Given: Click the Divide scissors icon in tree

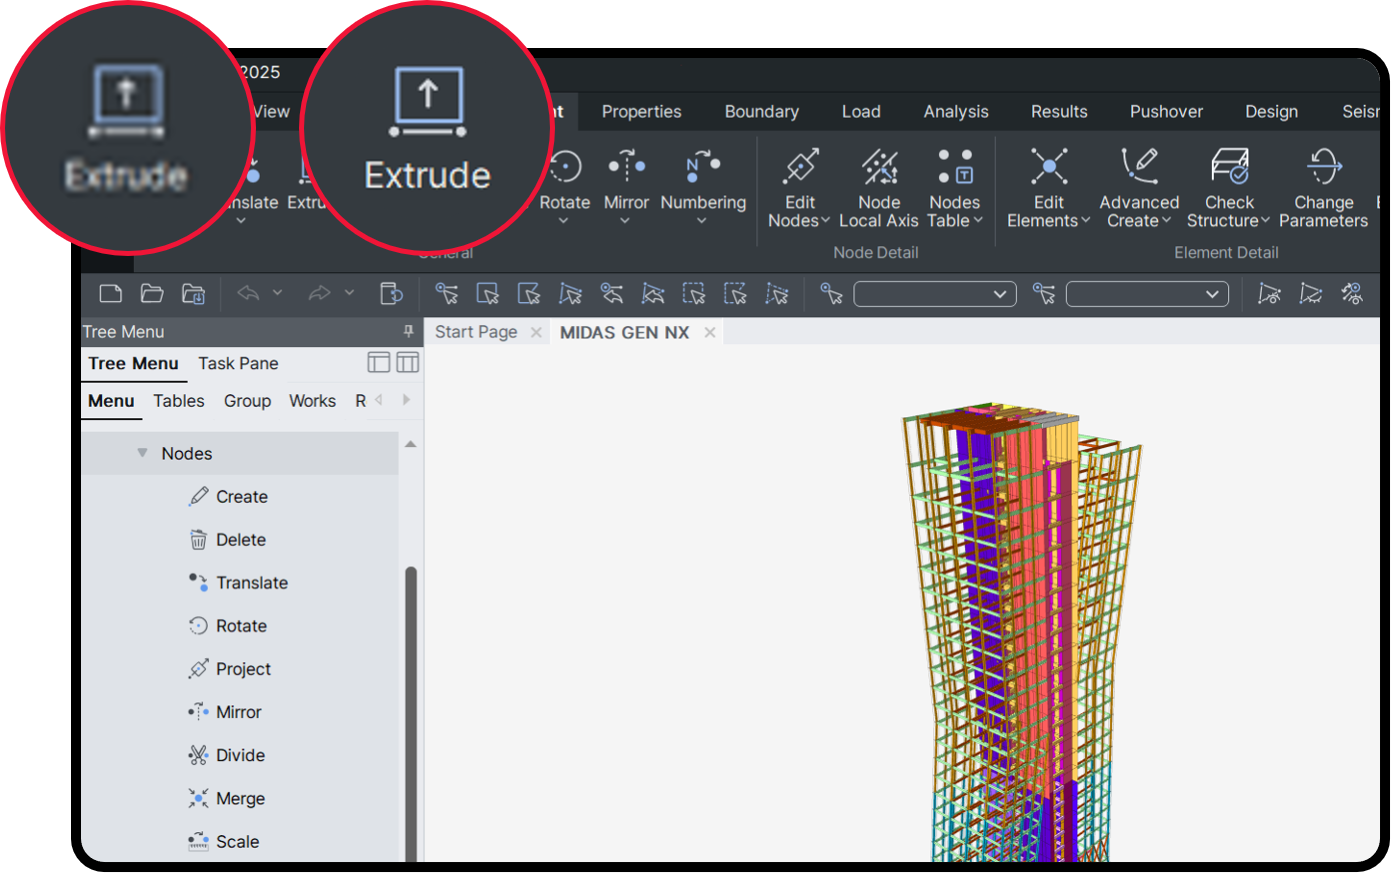Looking at the screenshot, I should (x=198, y=755).
